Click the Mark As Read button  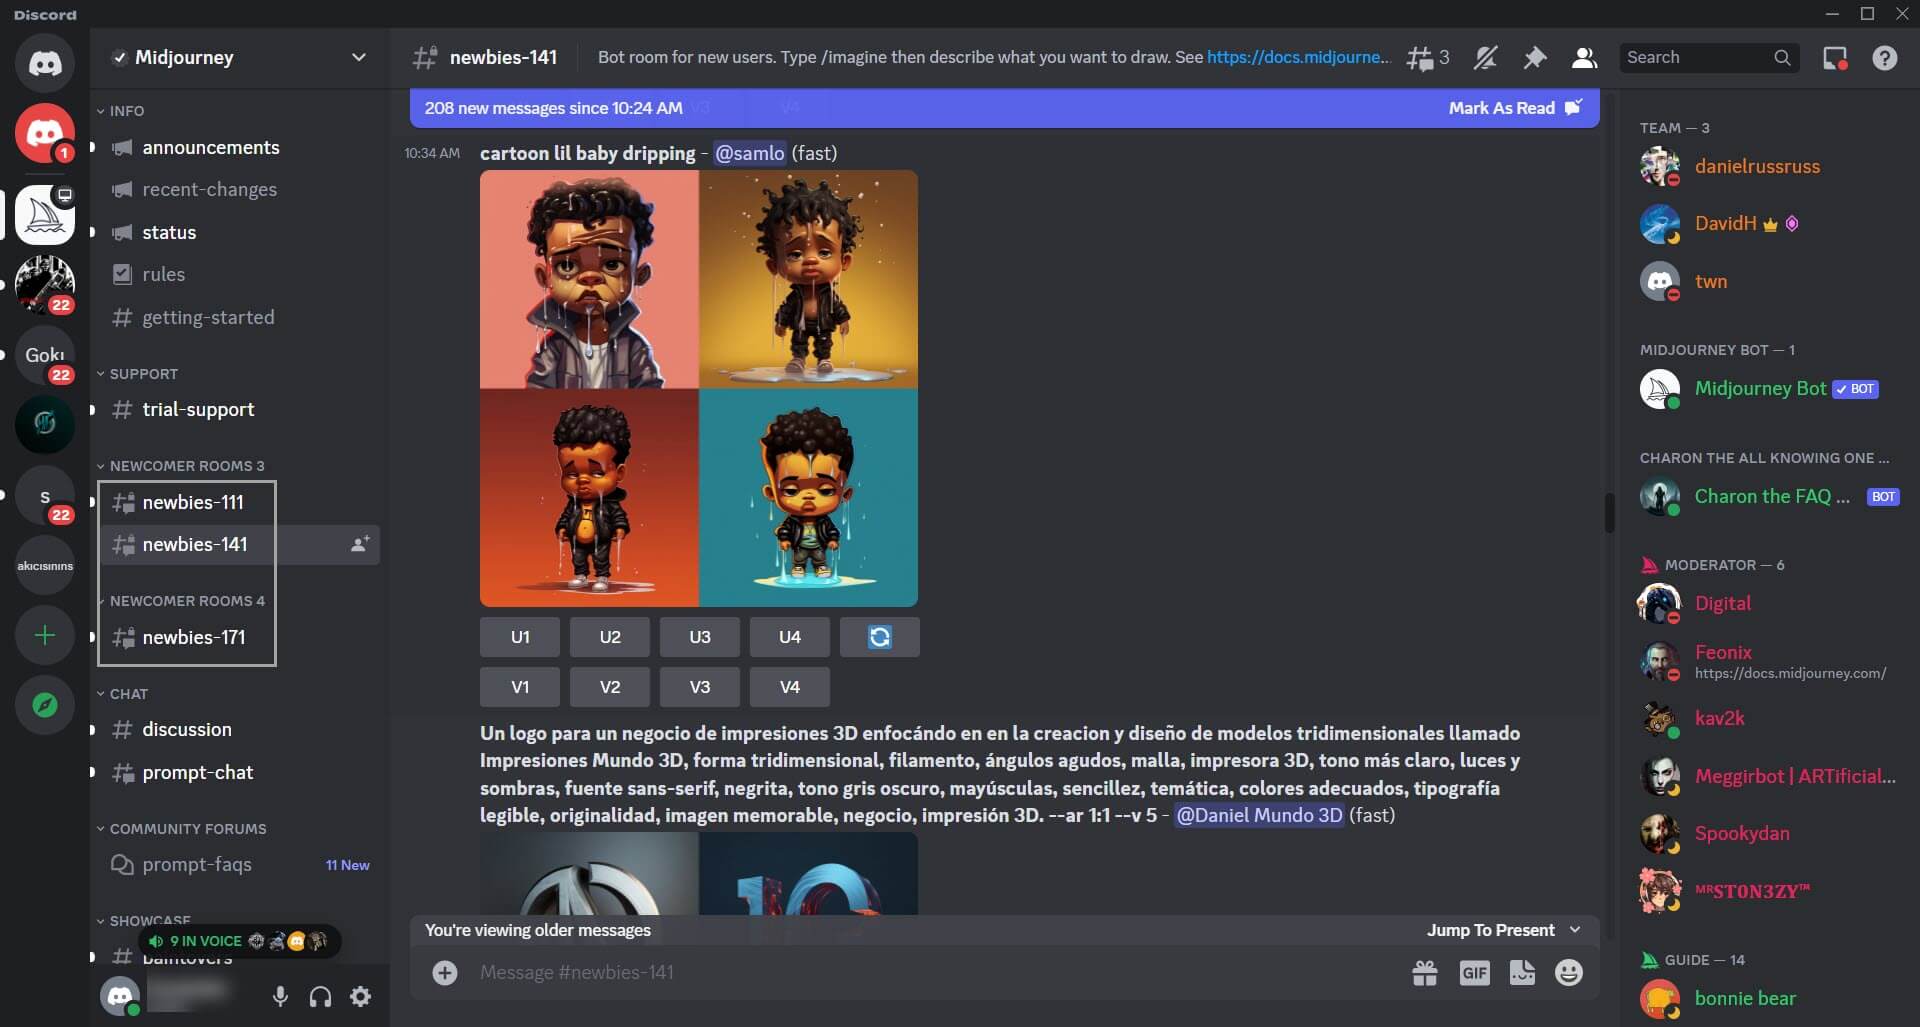click(1503, 108)
